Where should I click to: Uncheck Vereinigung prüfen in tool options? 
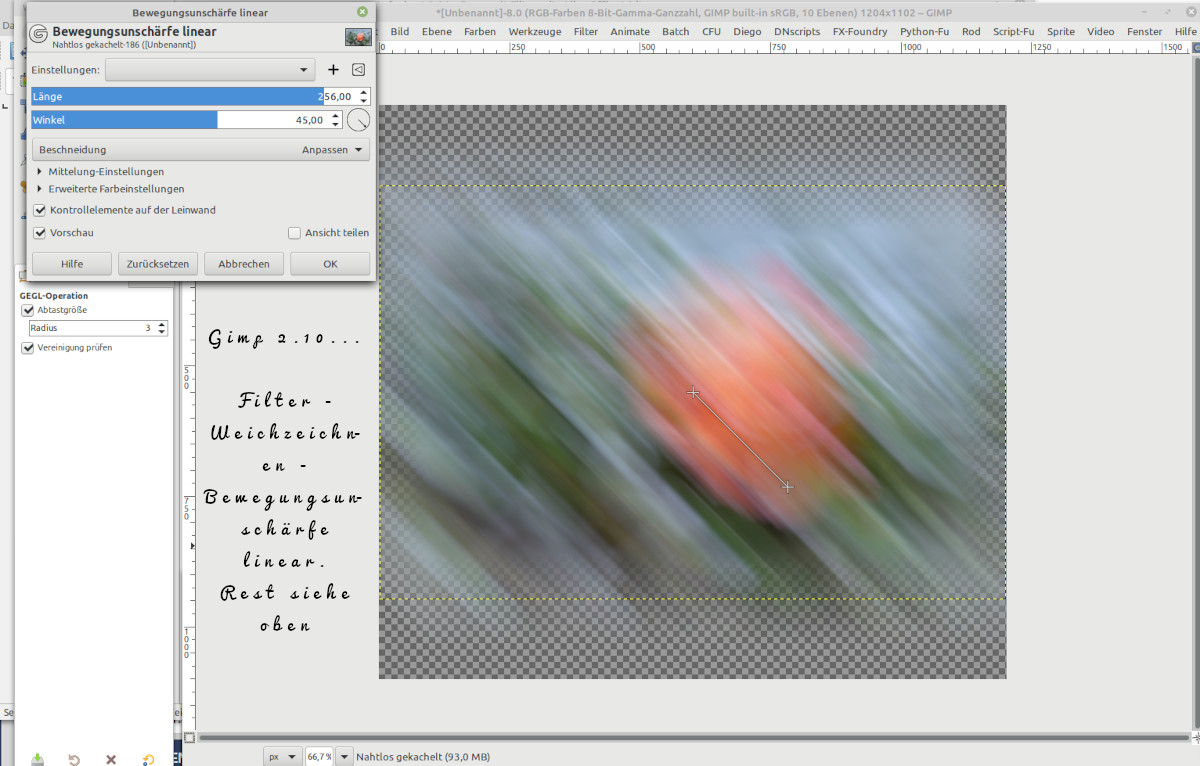click(28, 348)
